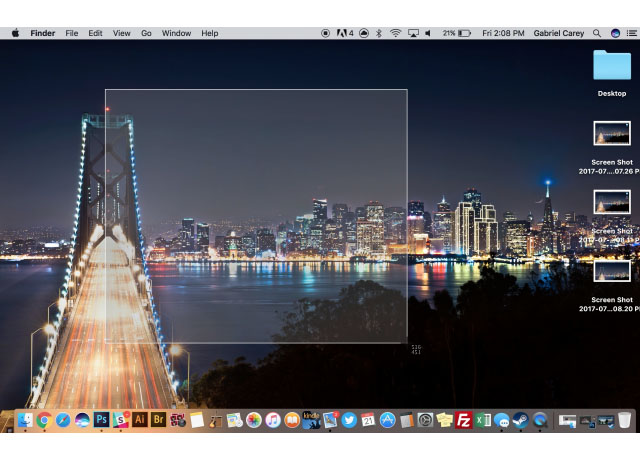This screenshot has width=640, height=460.
Task: Click the Wi-Fi status icon
Action: 395,33
